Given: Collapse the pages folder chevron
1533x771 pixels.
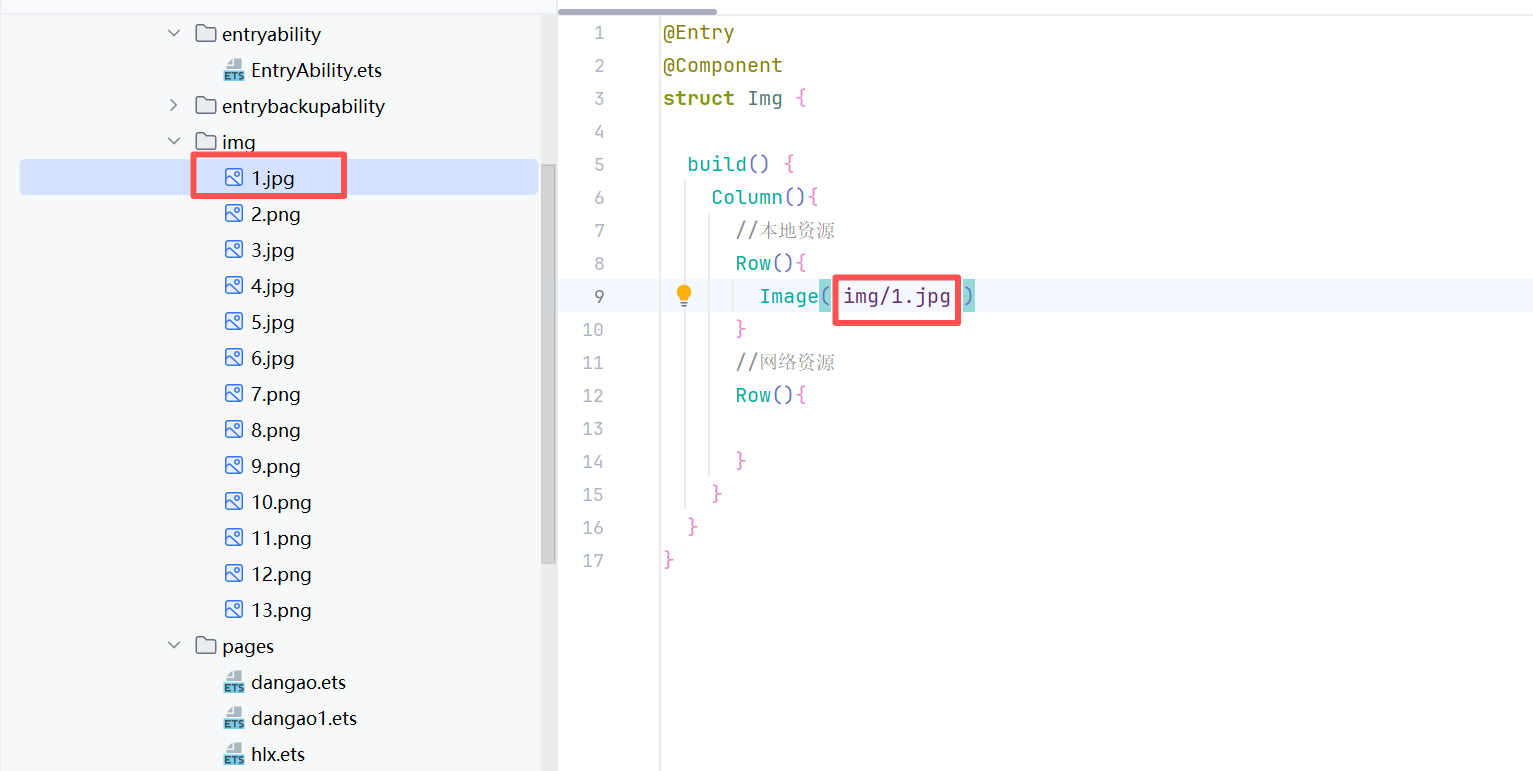Looking at the screenshot, I should coord(174,646).
